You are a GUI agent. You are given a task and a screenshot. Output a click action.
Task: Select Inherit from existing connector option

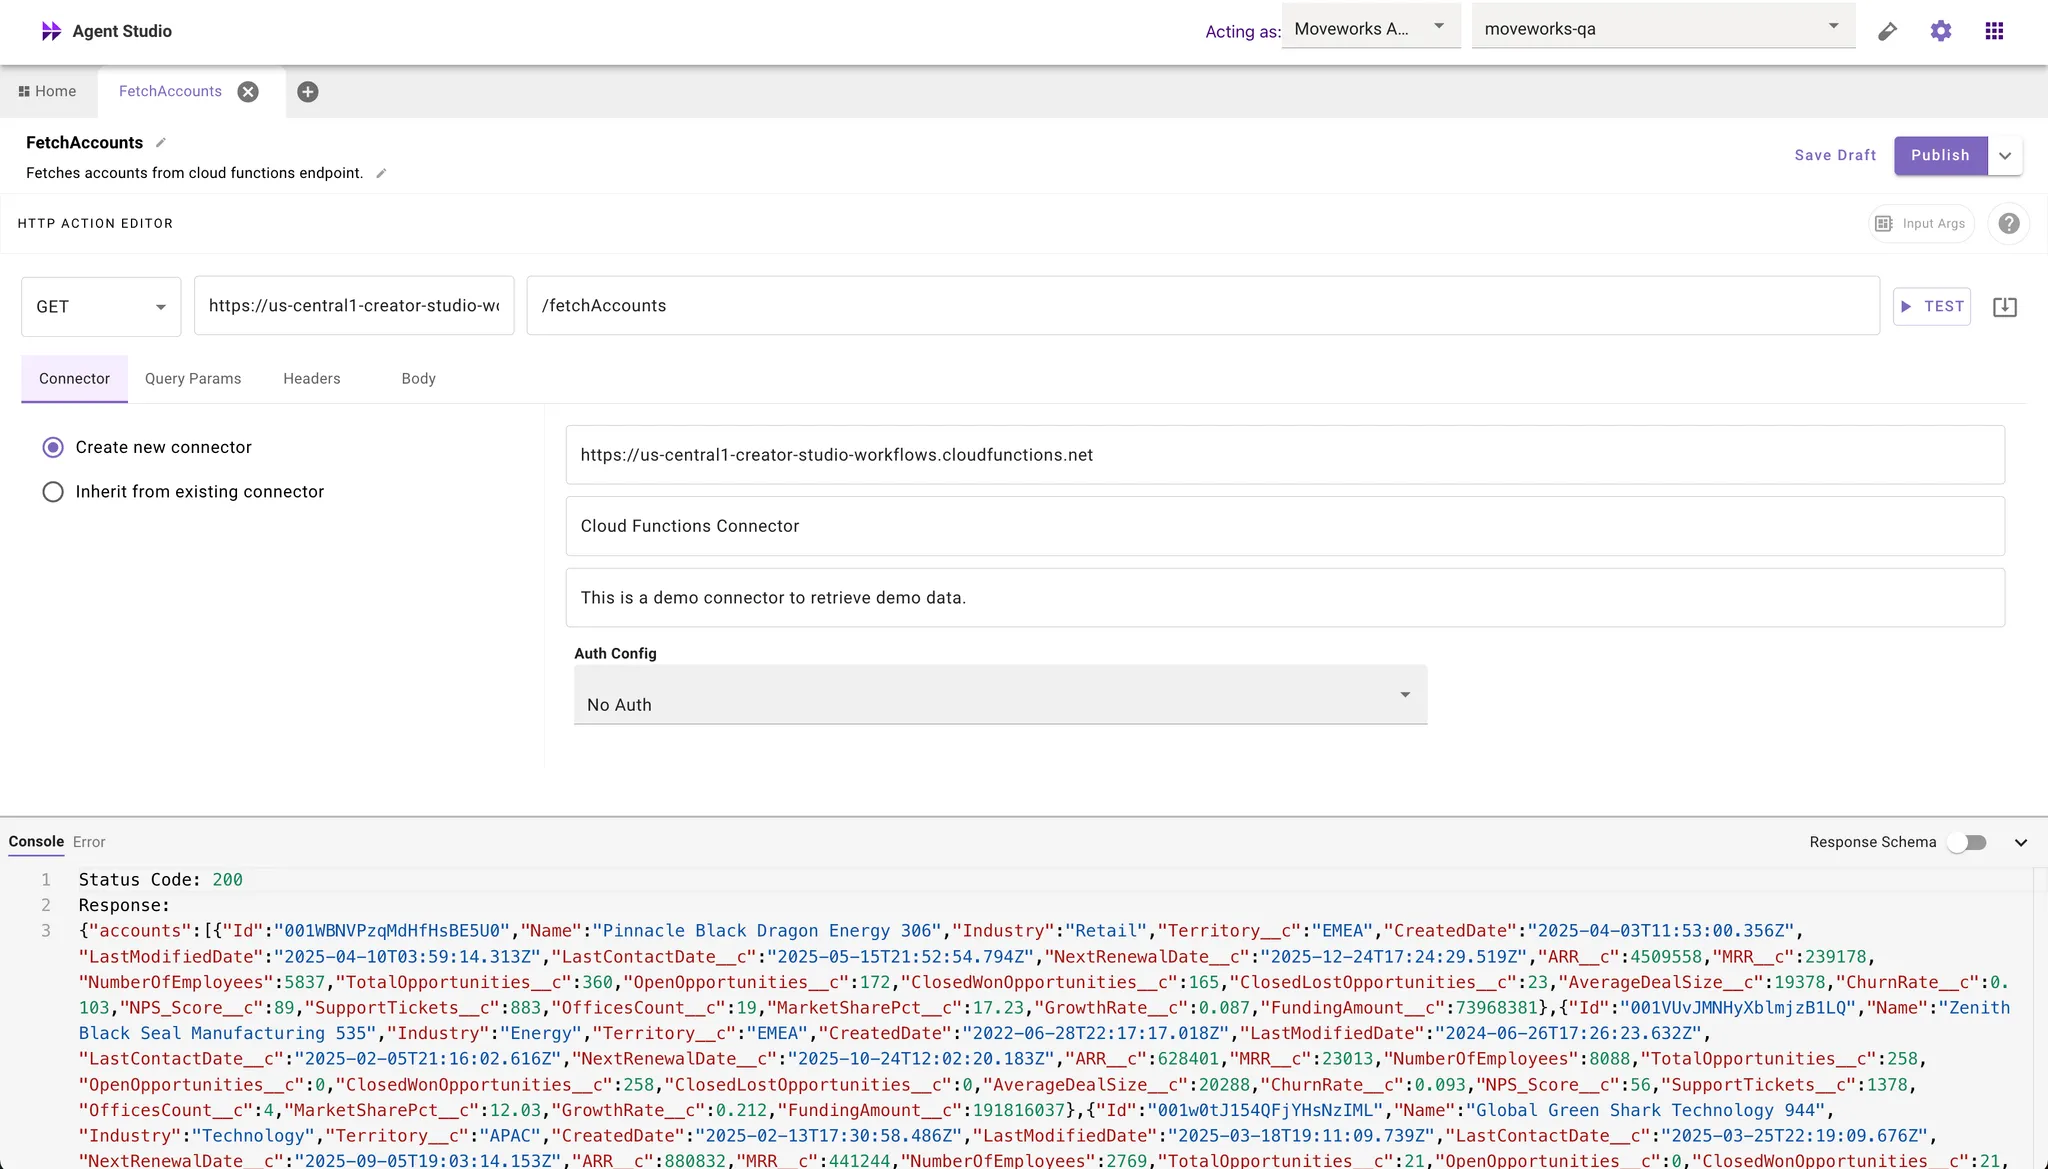[x=53, y=492]
